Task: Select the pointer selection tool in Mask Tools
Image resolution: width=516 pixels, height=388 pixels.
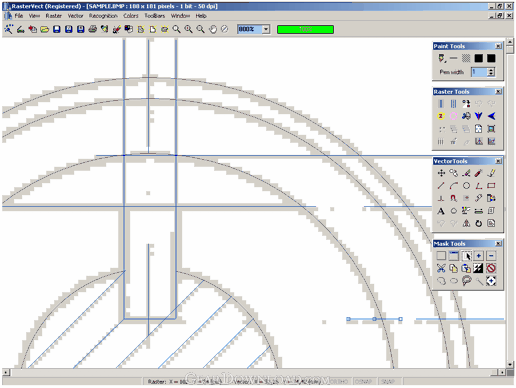Action: [466, 256]
